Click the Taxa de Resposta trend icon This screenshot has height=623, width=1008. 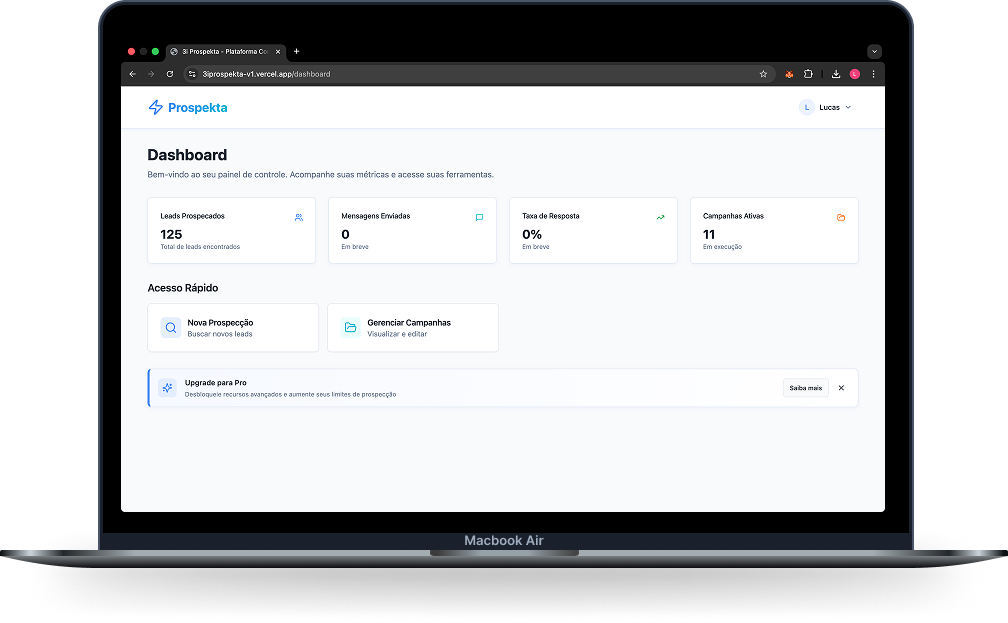point(660,217)
